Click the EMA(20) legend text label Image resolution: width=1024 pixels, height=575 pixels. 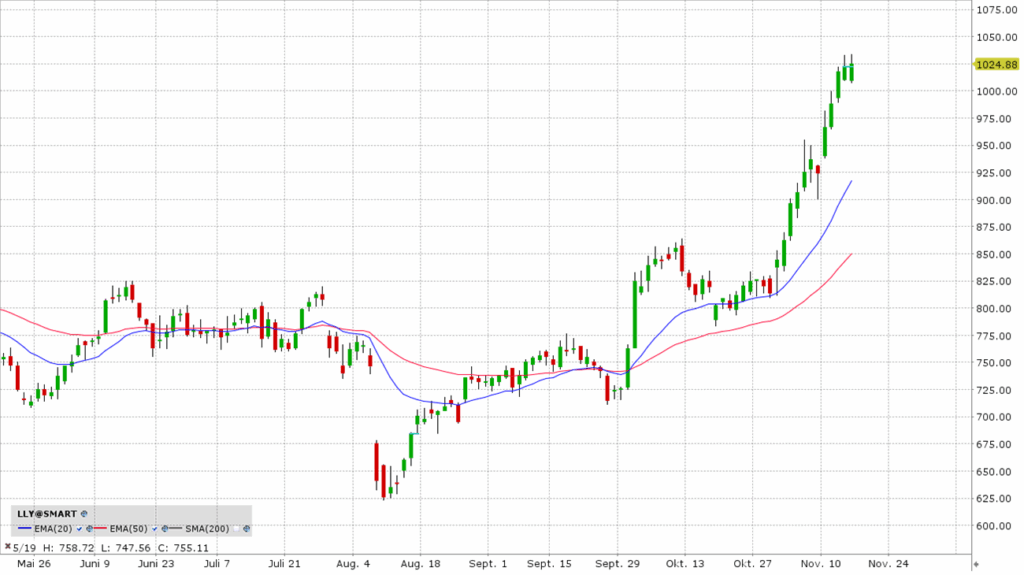pyautogui.click(x=53, y=529)
